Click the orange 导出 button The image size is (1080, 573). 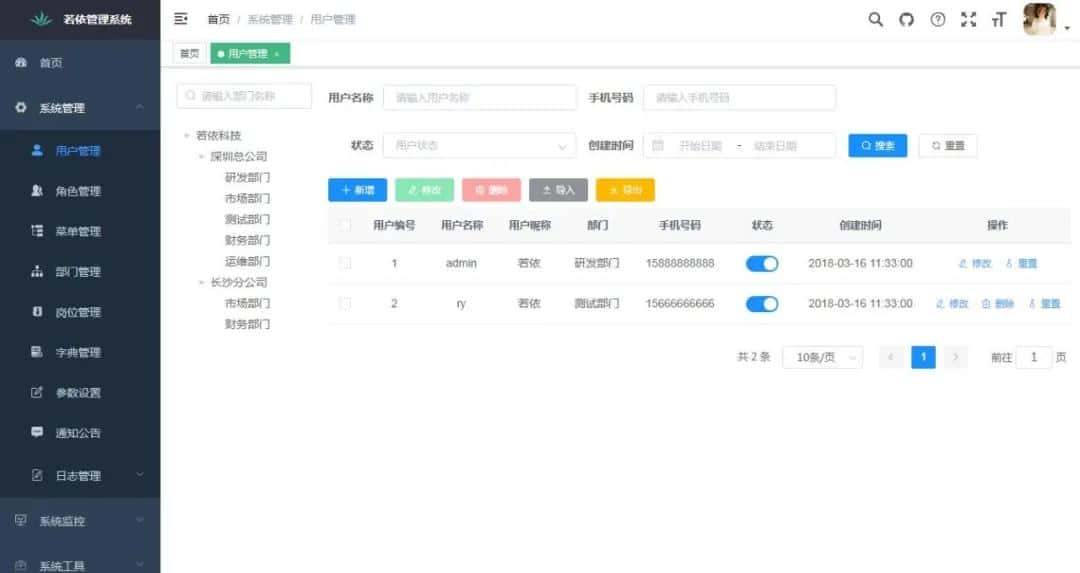(625, 190)
